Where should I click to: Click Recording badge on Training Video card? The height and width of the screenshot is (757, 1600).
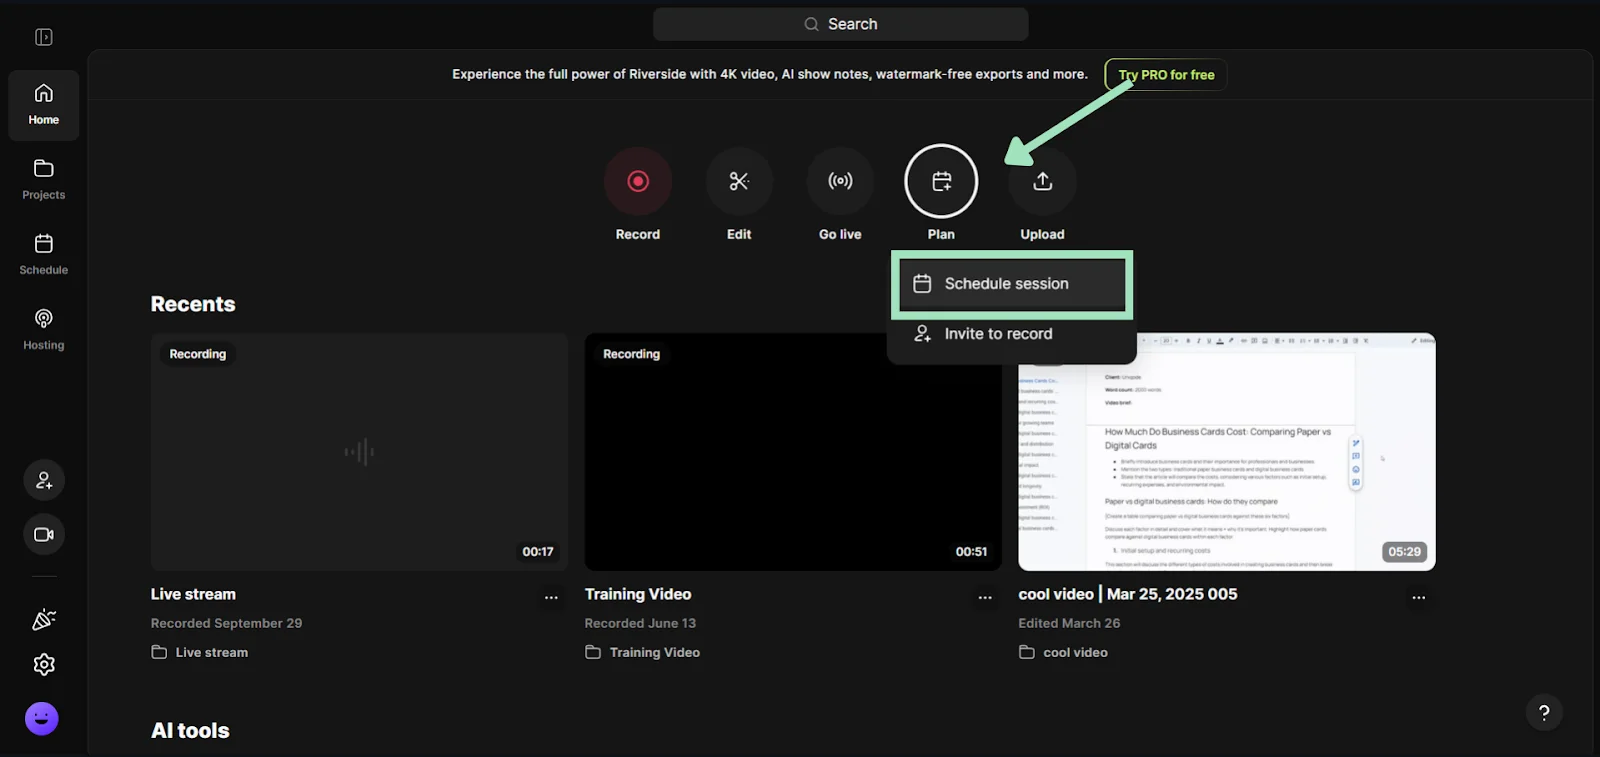(x=632, y=354)
